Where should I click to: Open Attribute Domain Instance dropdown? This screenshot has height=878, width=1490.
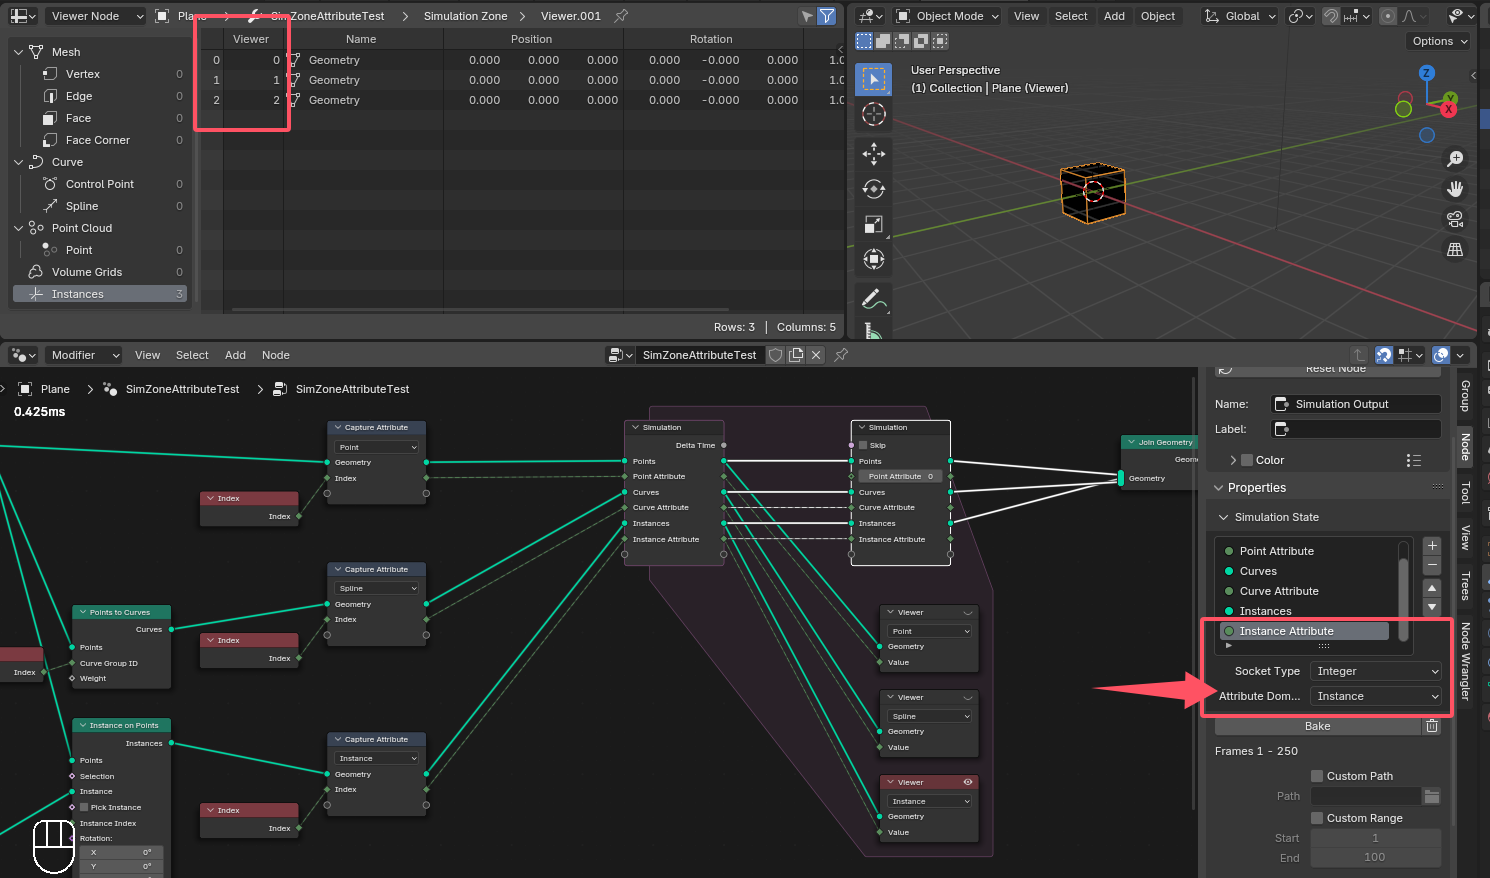click(x=1376, y=696)
